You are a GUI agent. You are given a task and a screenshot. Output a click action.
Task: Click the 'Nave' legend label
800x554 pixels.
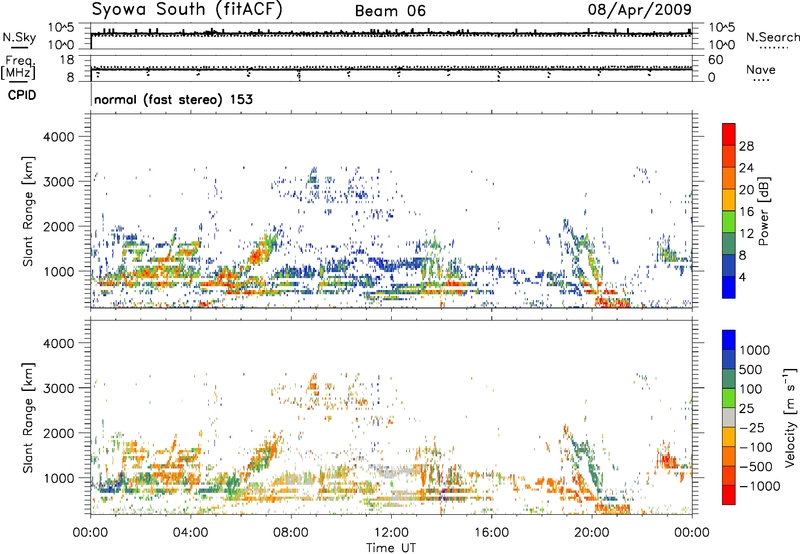(x=760, y=70)
